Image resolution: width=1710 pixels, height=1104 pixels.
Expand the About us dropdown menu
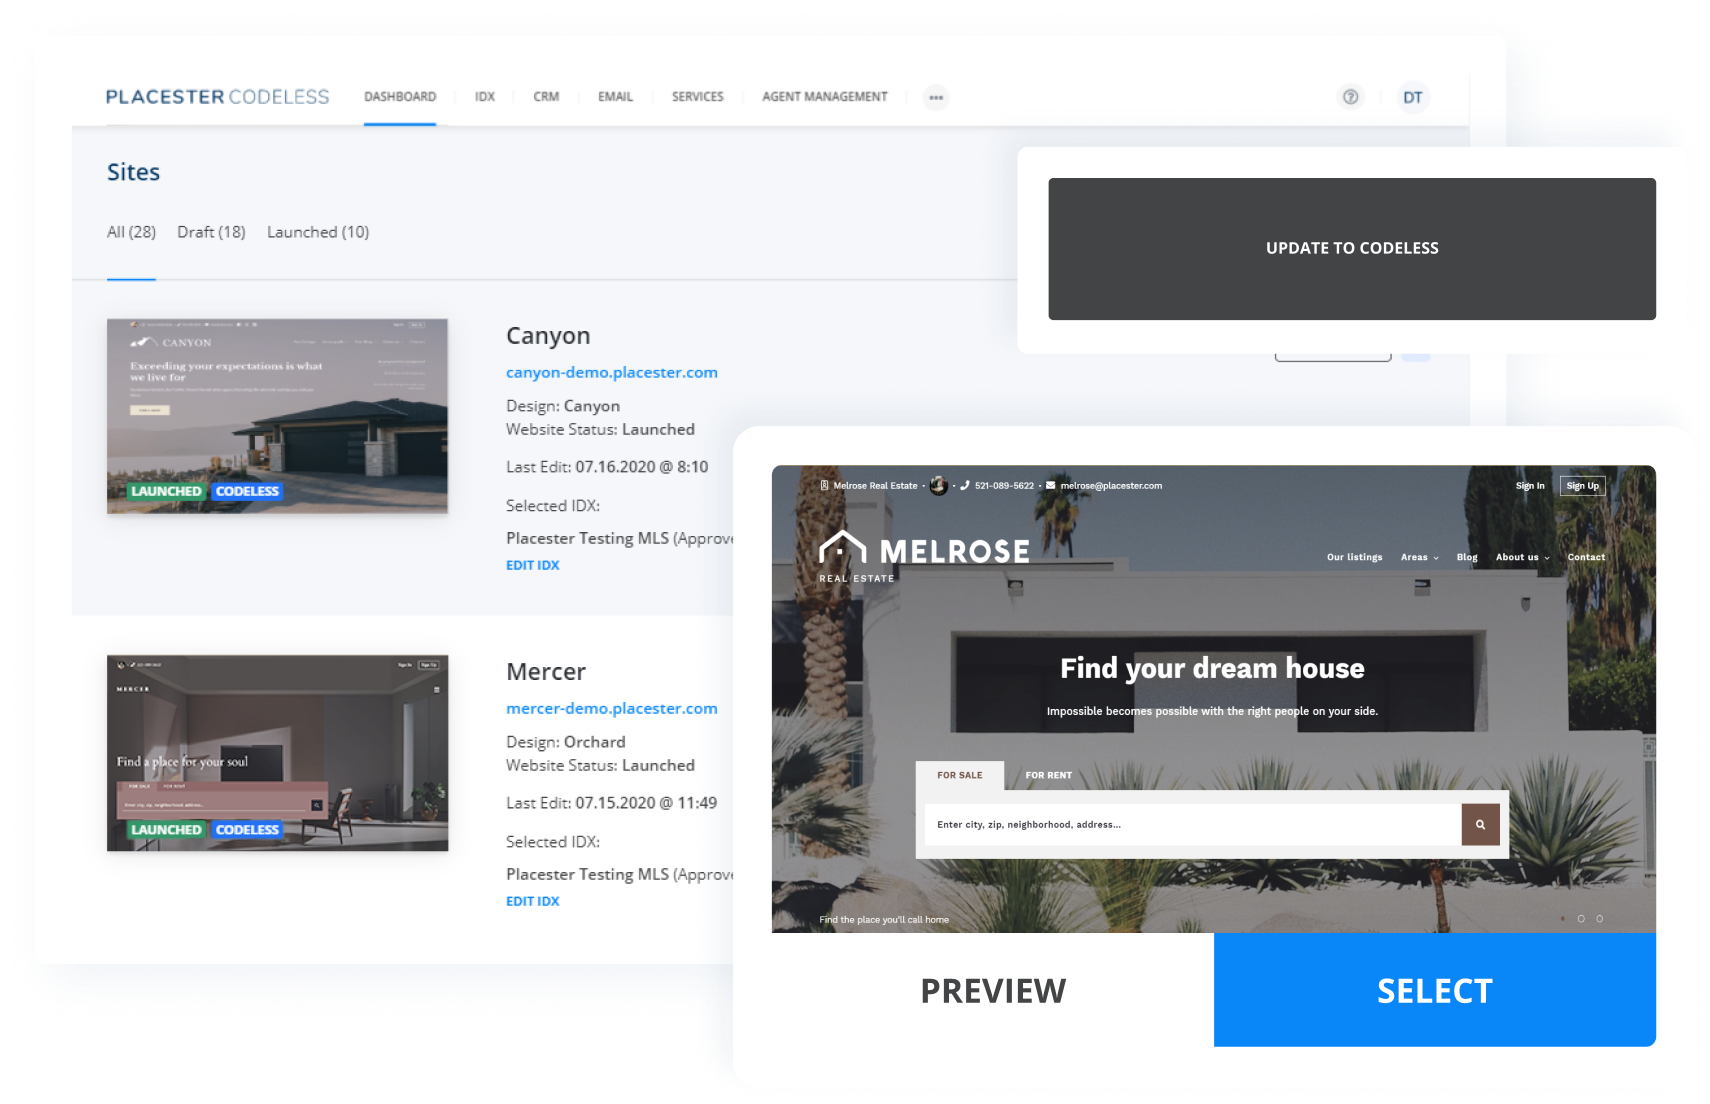click(x=1522, y=557)
